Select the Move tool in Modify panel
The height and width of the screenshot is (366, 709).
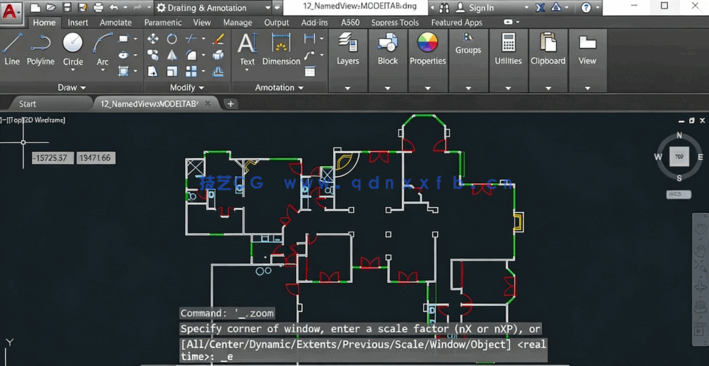153,39
